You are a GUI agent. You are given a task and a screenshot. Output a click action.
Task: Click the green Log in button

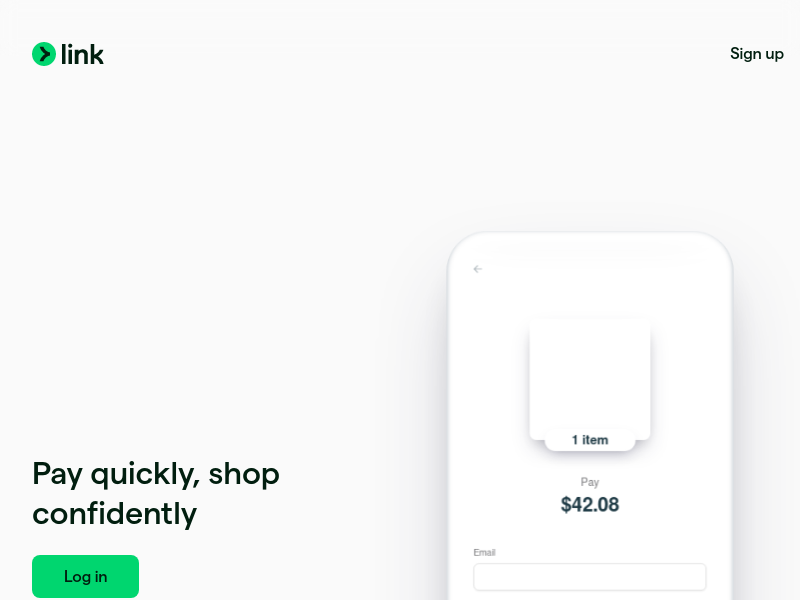[x=85, y=576]
